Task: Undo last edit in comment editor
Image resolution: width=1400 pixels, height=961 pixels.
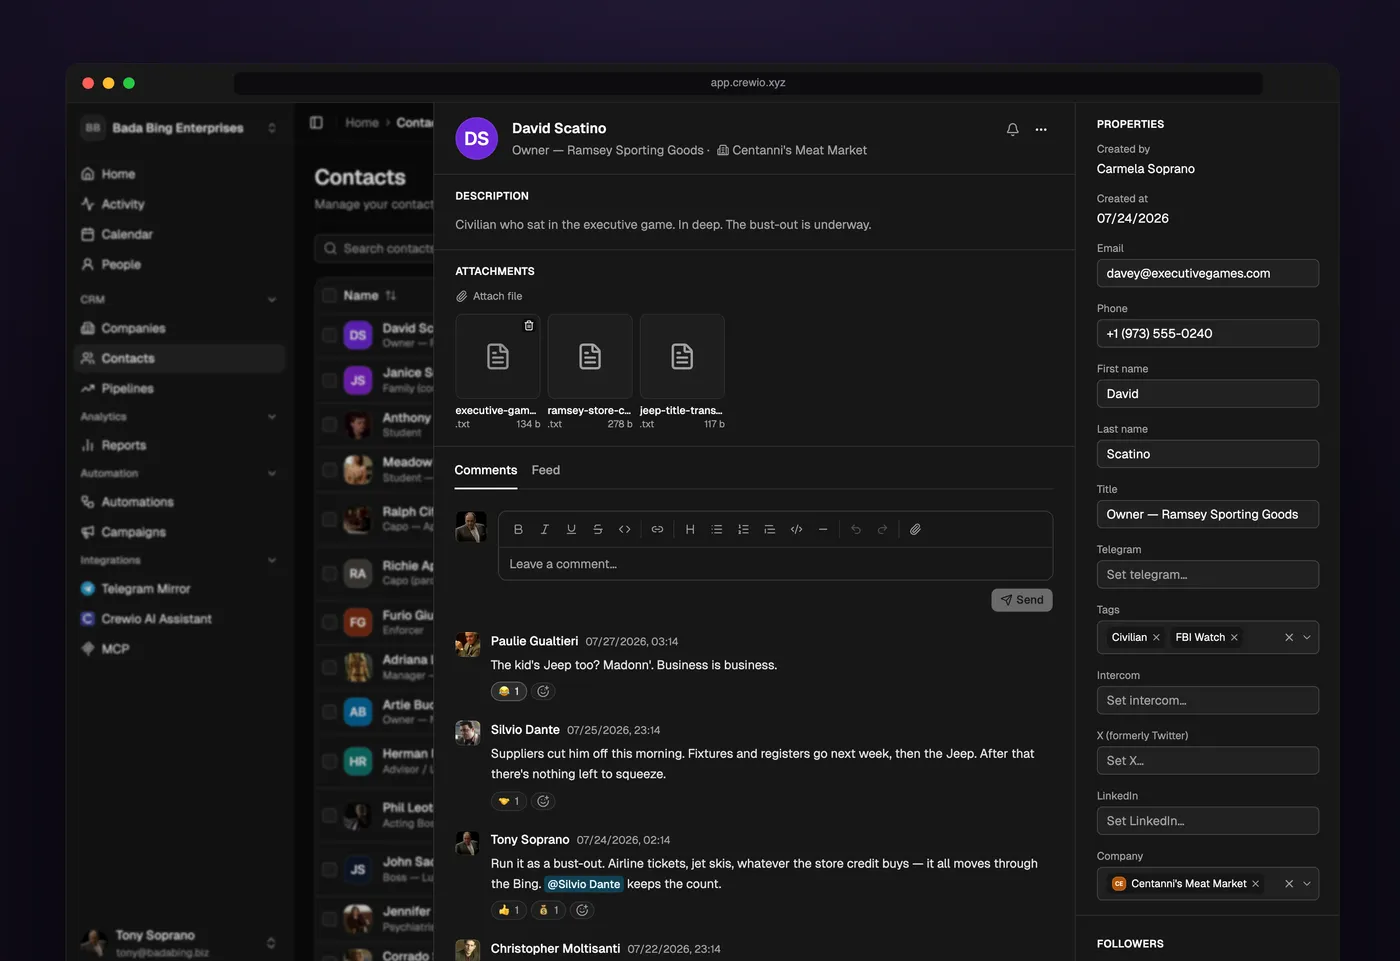Action: click(856, 530)
